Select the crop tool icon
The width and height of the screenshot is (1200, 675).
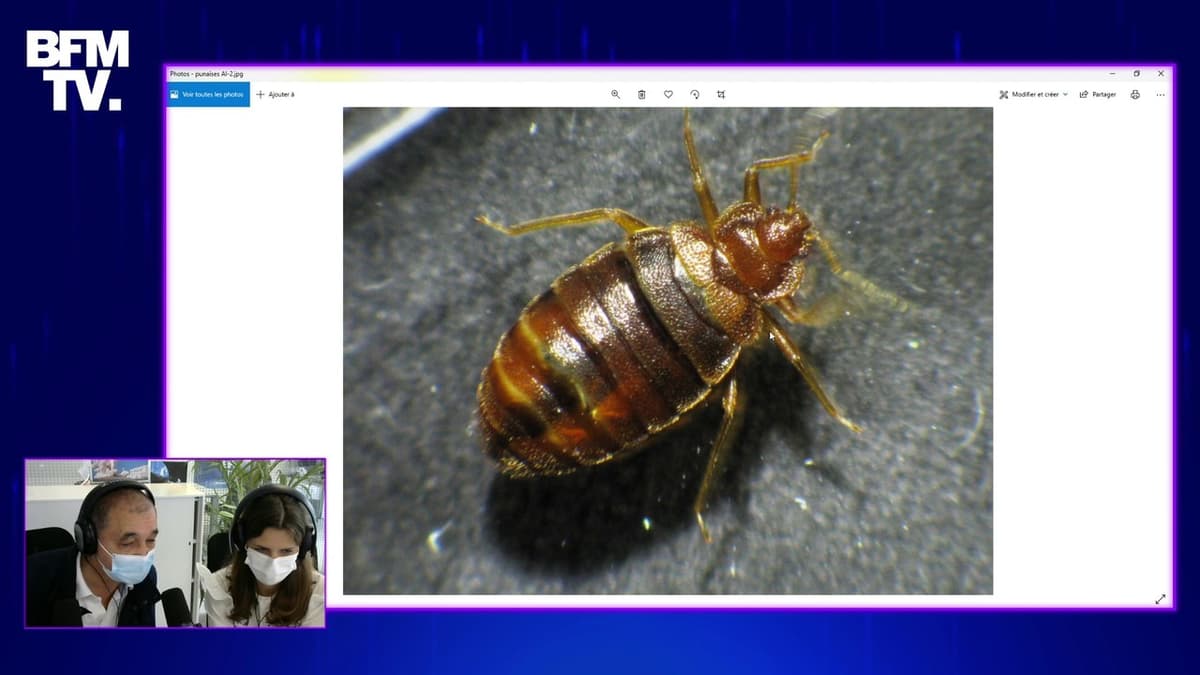pyautogui.click(x=721, y=94)
